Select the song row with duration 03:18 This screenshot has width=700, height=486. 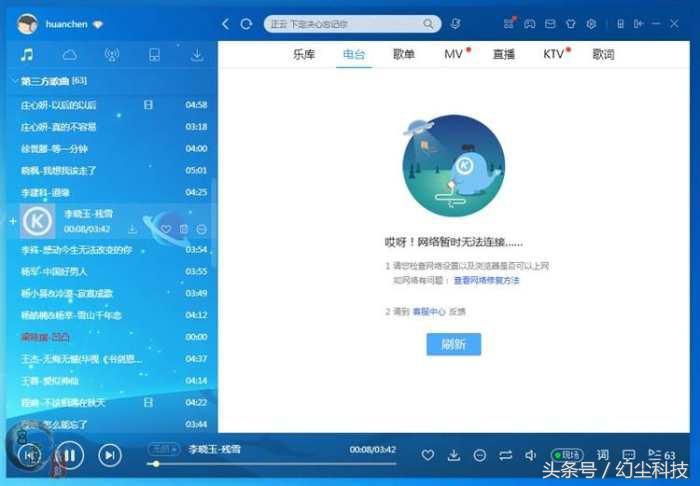pyautogui.click(x=112, y=127)
